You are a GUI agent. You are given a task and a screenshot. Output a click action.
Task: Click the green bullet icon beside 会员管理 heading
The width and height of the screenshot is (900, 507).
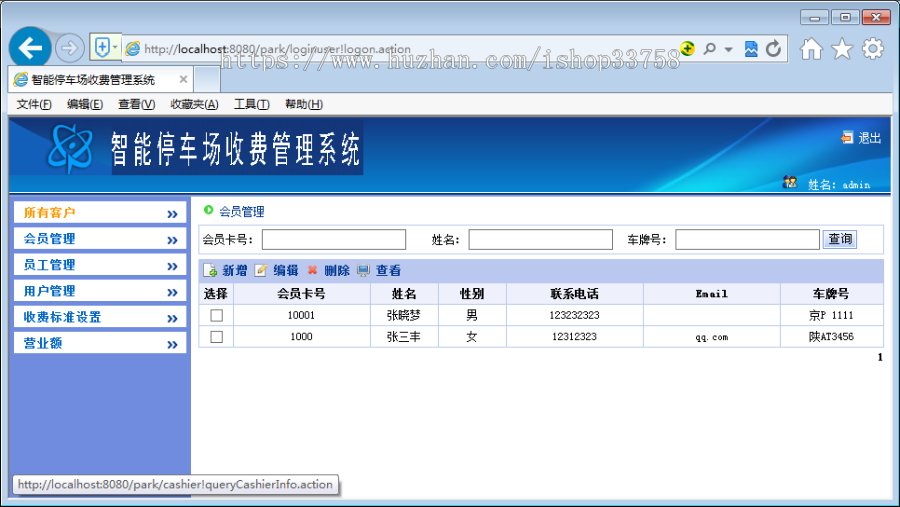point(208,210)
